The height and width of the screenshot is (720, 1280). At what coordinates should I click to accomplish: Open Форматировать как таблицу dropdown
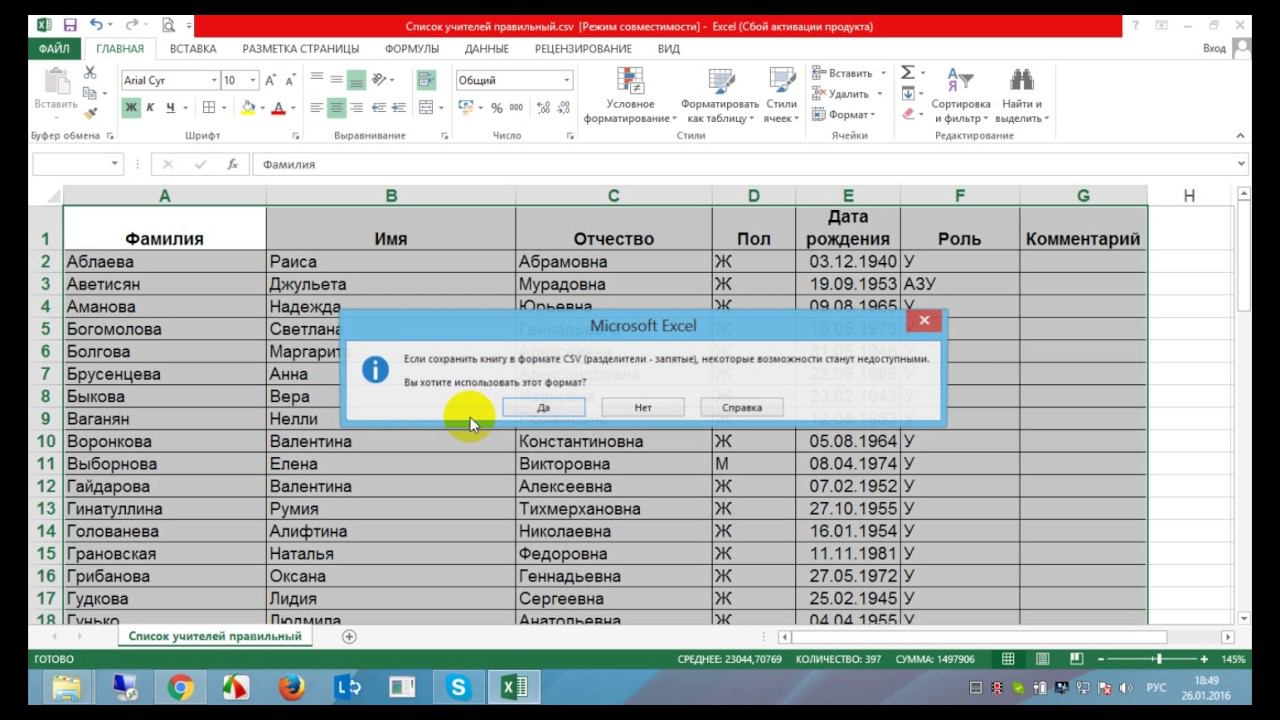[720, 96]
